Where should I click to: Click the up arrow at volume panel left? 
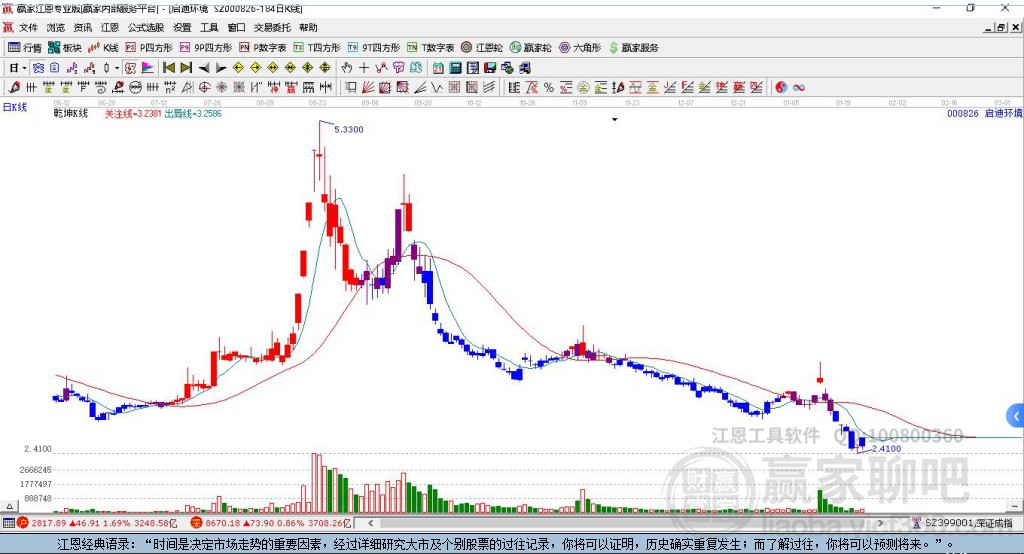click(9, 506)
